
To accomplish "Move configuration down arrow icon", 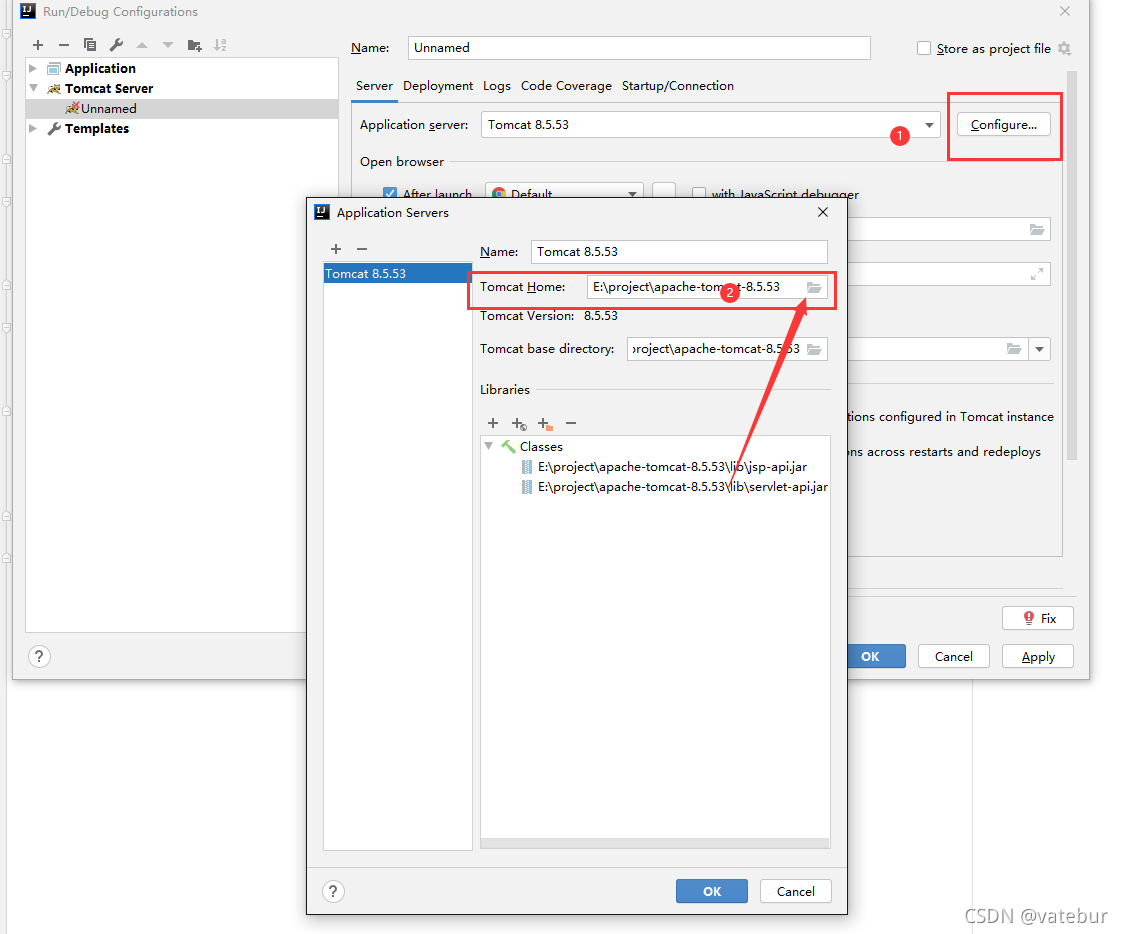I will click(x=168, y=45).
